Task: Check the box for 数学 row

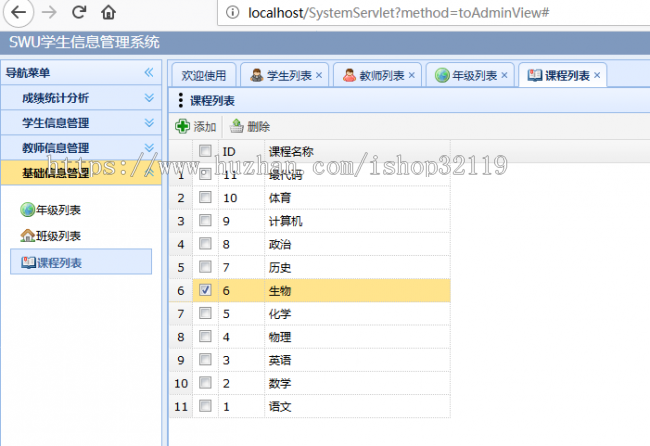Action: (x=205, y=383)
